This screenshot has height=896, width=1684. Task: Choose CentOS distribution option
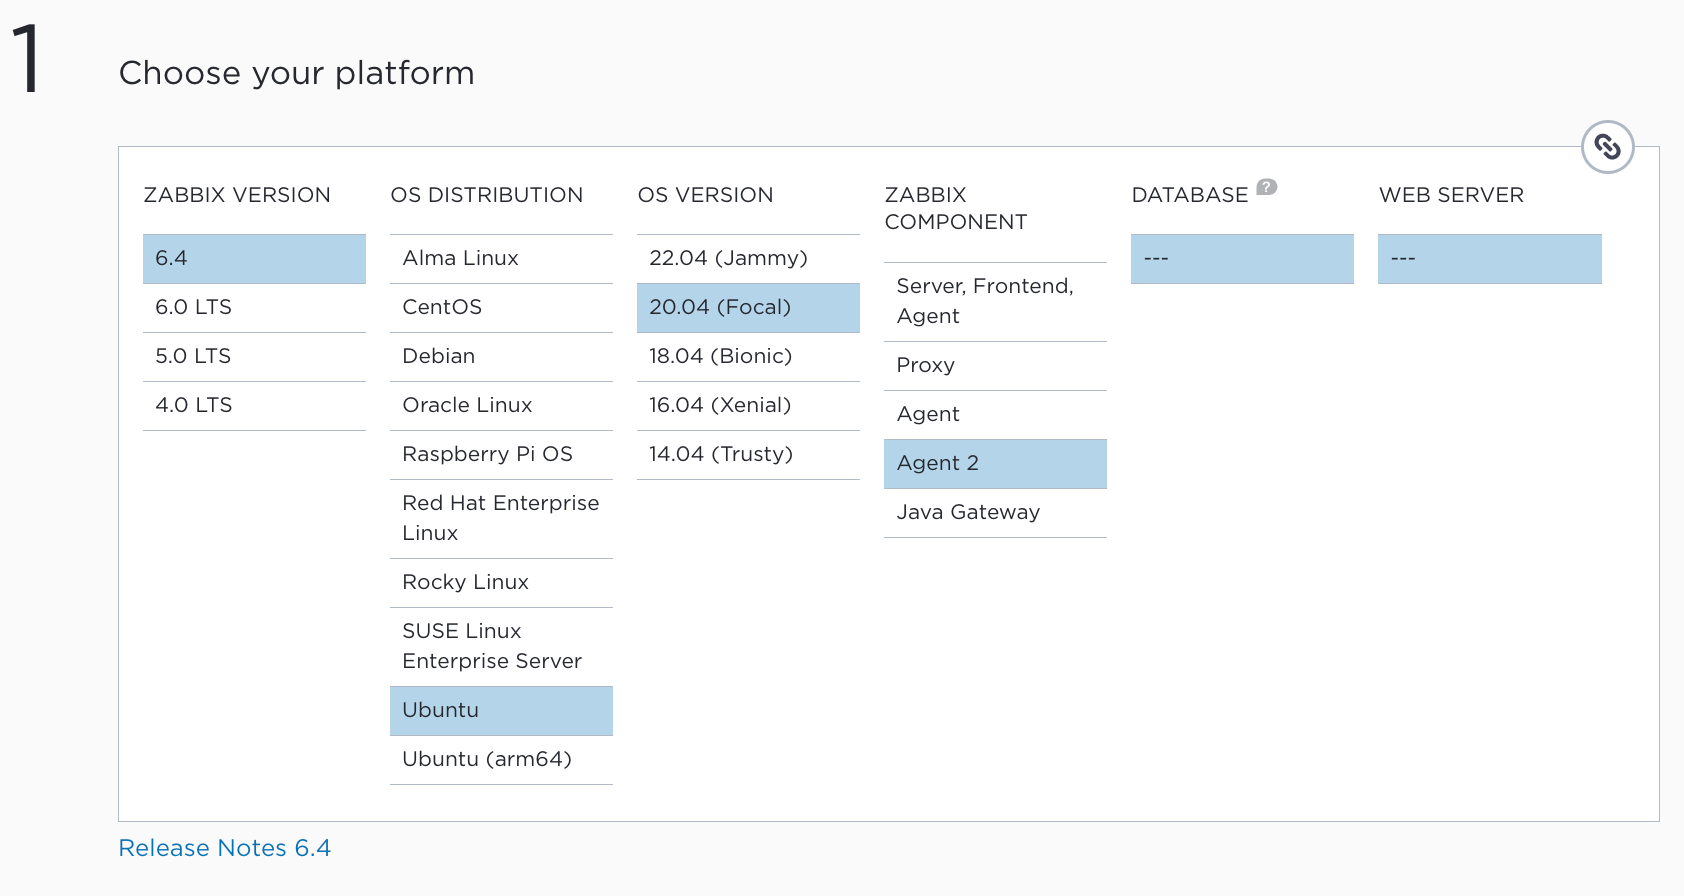(500, 307)
